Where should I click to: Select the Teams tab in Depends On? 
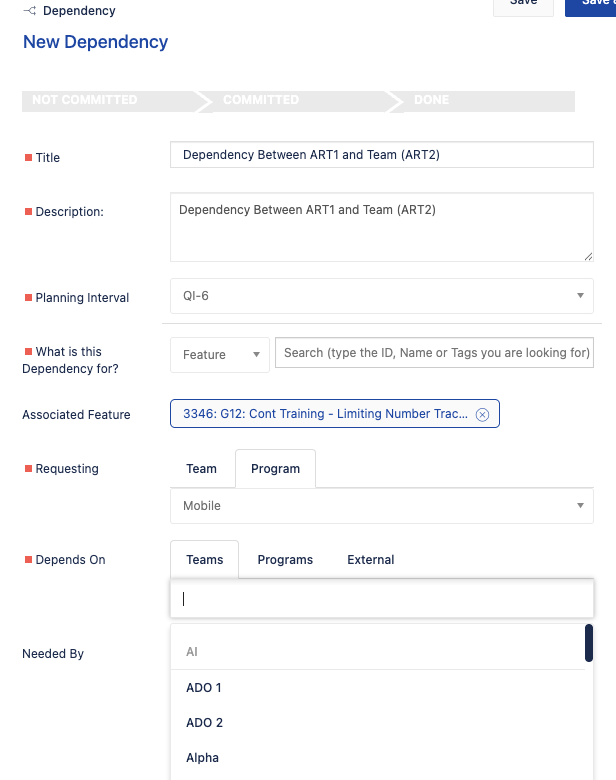[205, 560]
